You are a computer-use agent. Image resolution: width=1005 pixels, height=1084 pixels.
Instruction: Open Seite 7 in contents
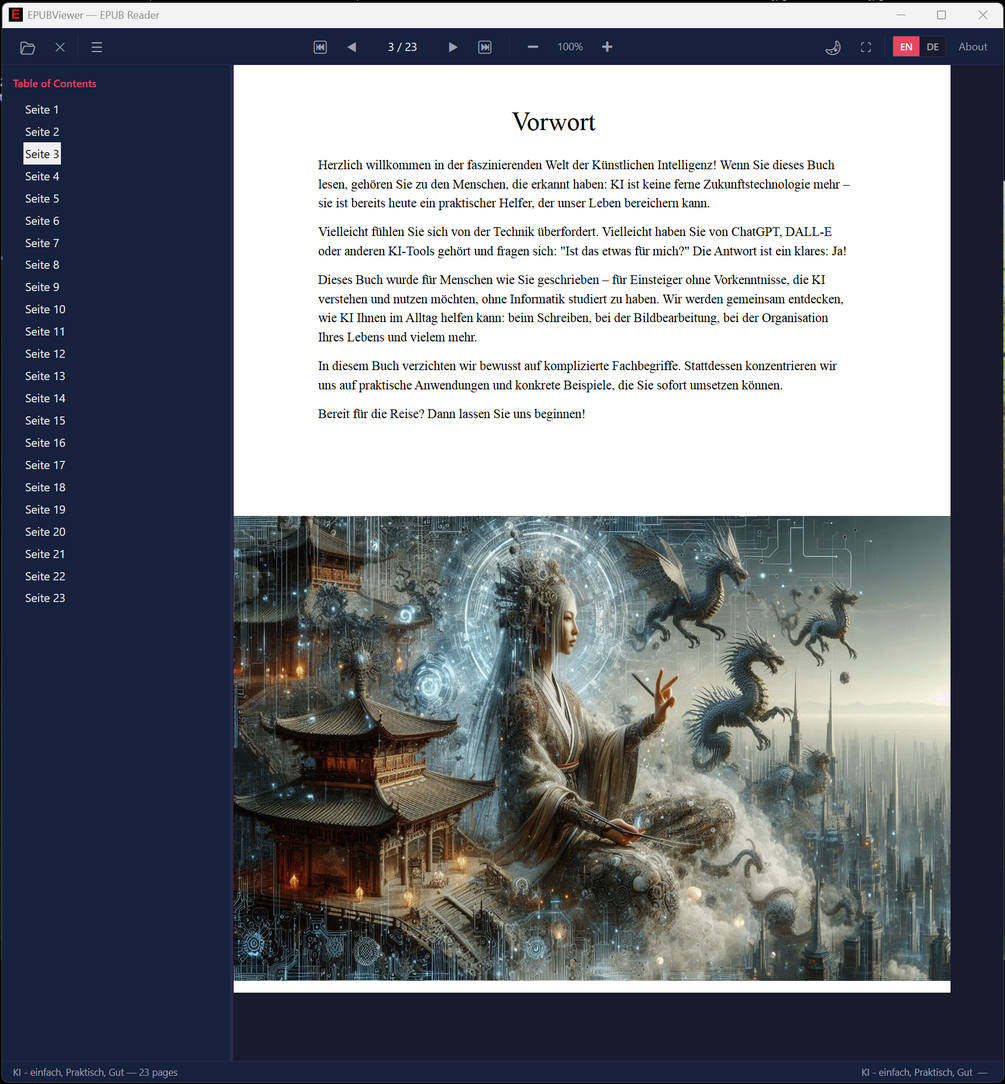42,243
